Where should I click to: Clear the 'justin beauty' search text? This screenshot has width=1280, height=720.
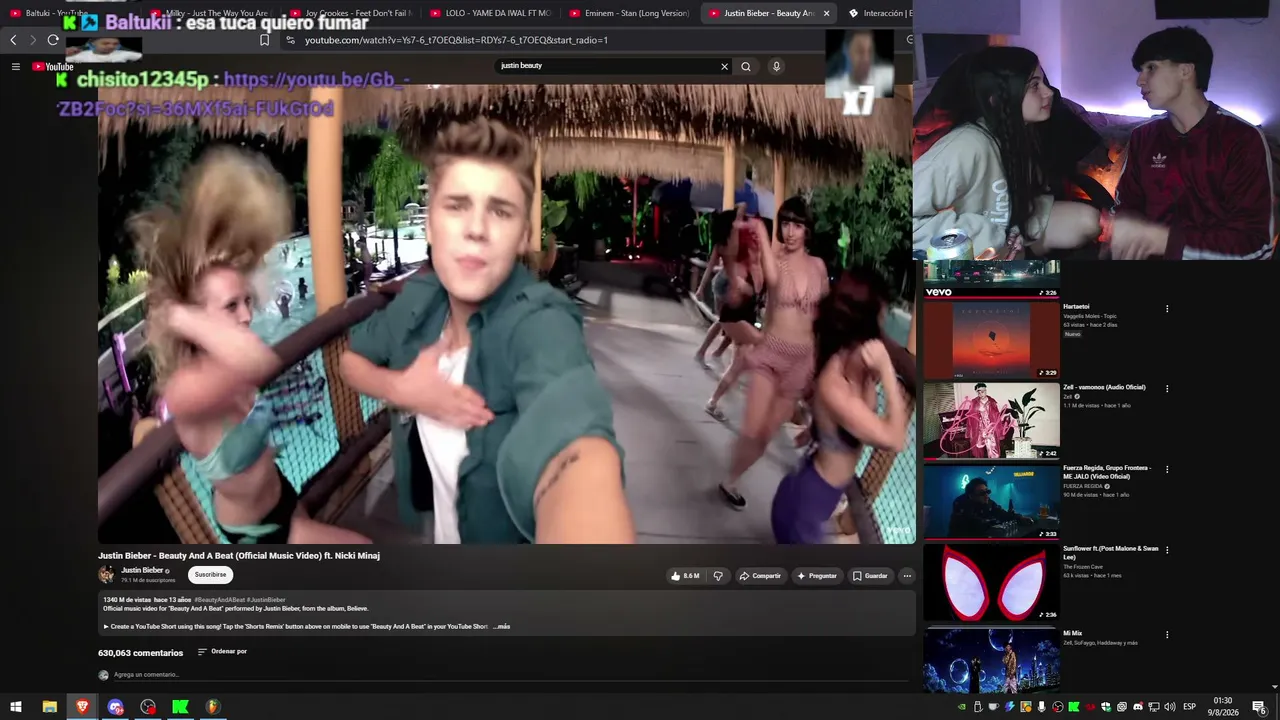click(725, 67)
